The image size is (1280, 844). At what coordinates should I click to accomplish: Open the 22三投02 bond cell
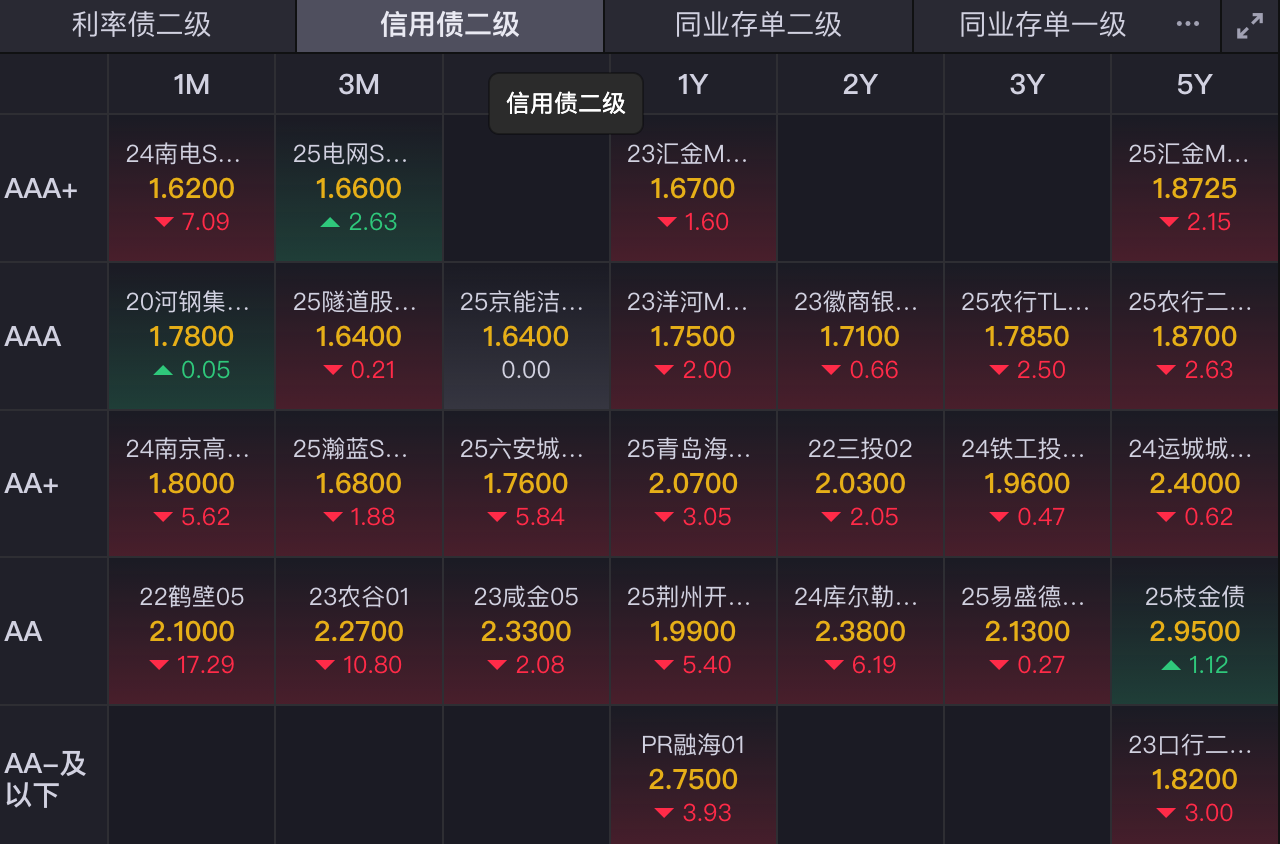point(860,484)
